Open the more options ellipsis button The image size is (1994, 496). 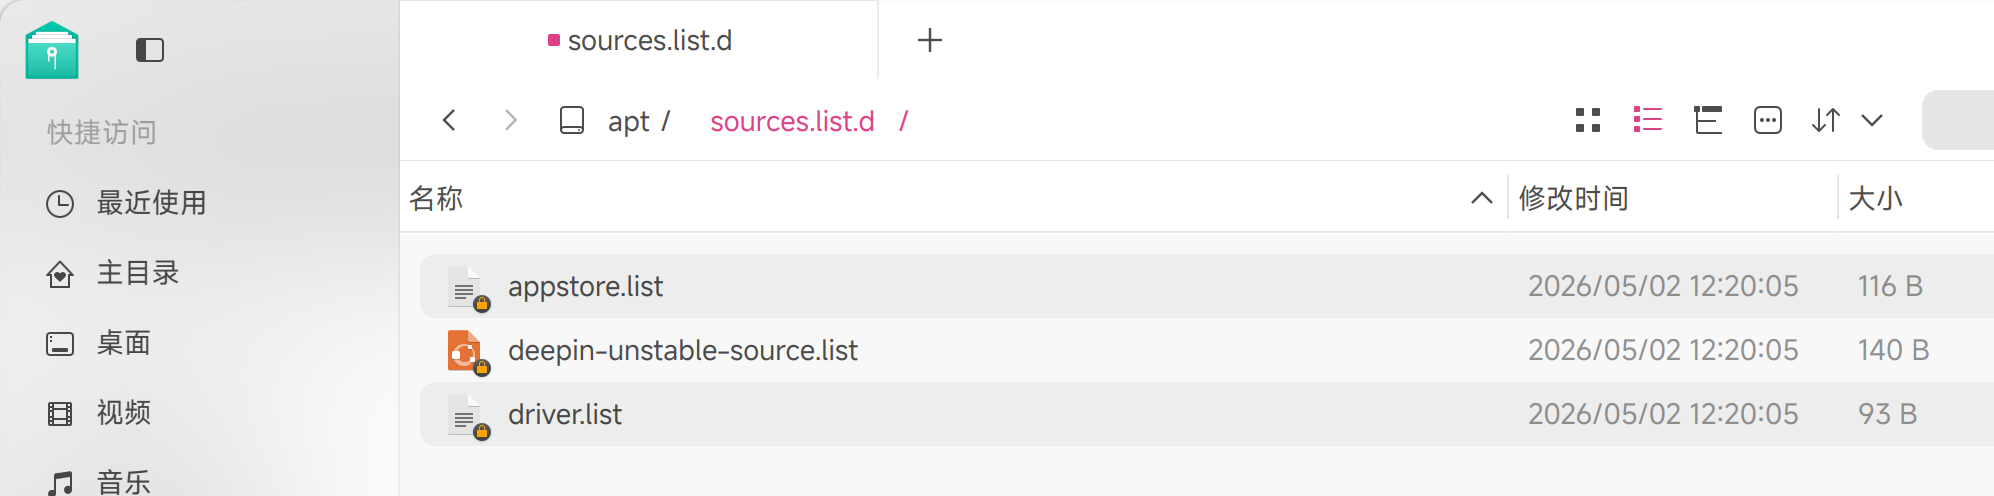pyautogui.click(x=1768, y=121)
